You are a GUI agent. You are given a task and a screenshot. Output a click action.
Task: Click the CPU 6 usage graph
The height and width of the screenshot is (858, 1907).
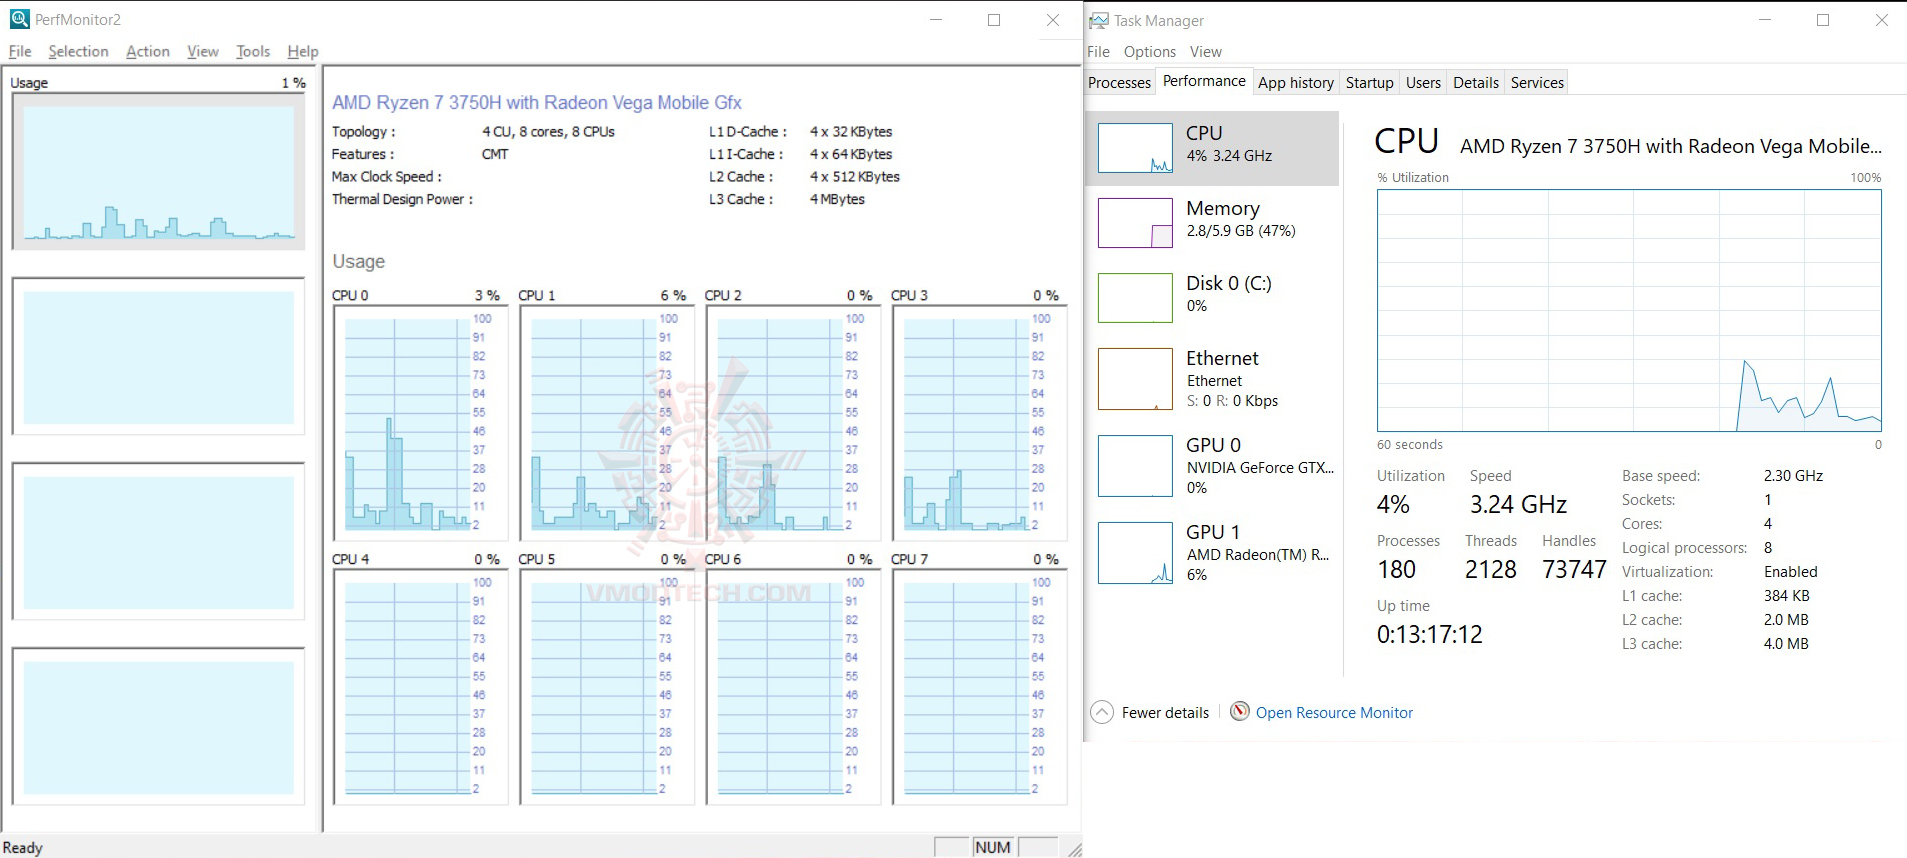click(793, 687)
